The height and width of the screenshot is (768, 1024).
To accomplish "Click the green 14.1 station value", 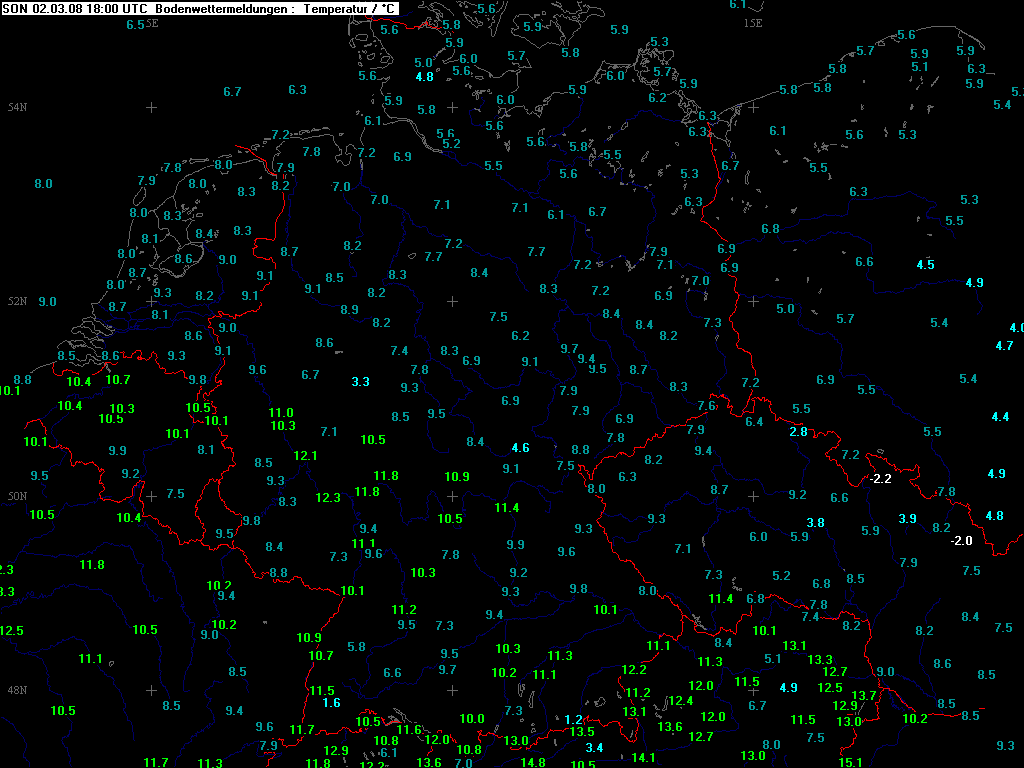I will tap(644, 757).
